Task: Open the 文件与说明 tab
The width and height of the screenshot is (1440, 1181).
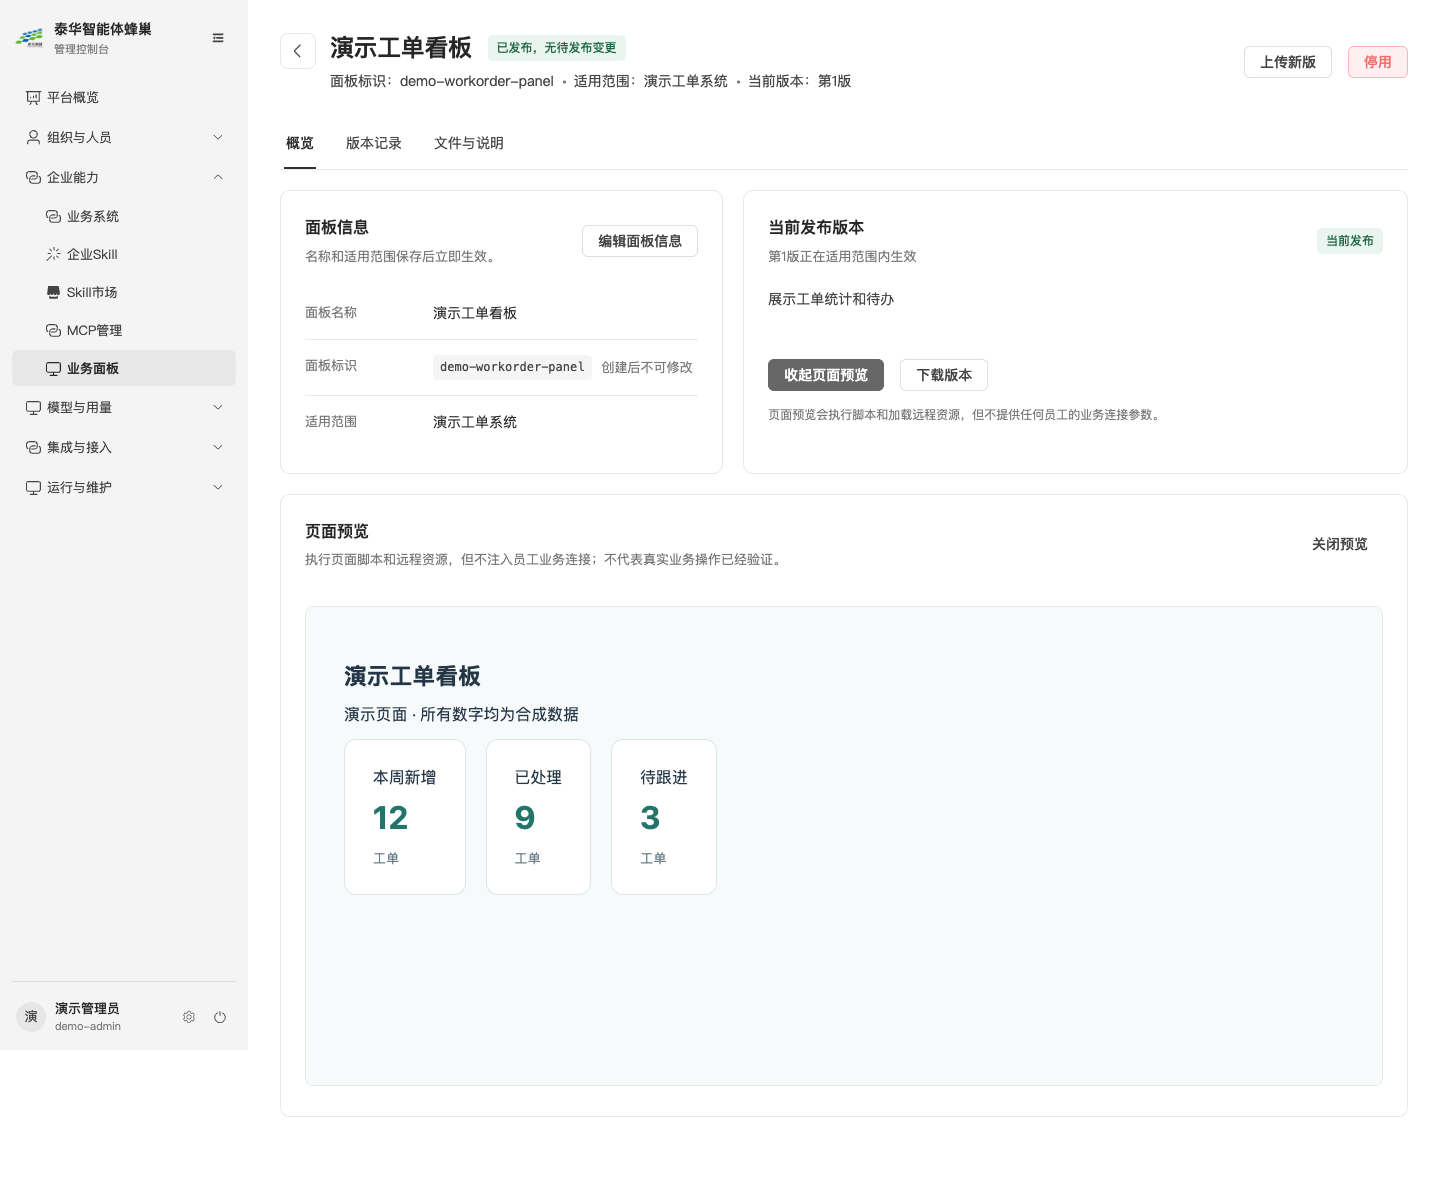Action: tap(469, 143)
